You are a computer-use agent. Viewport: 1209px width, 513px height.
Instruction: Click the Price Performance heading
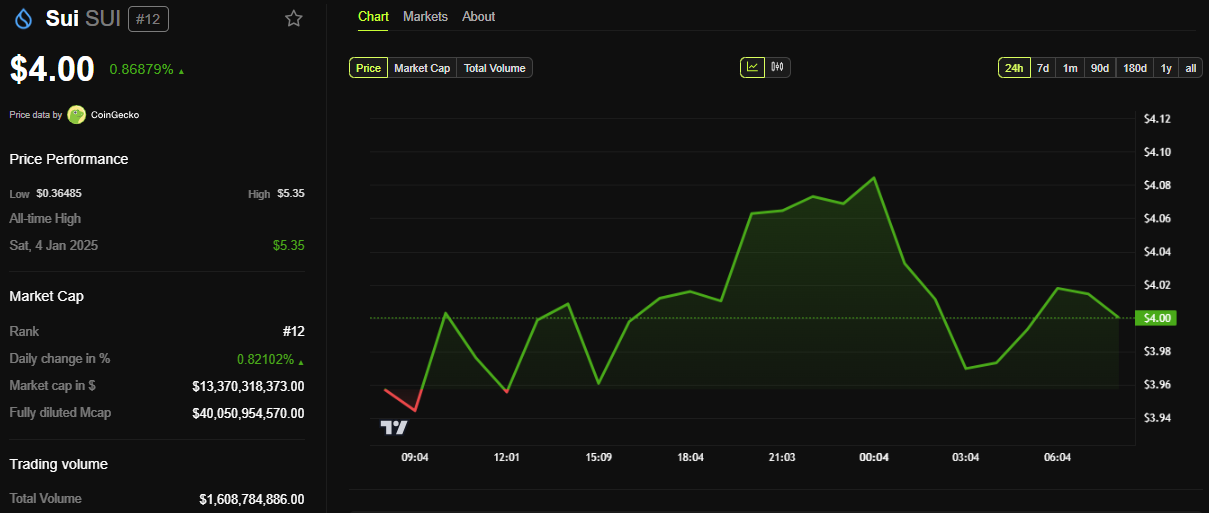pyautogui.click(x=69, y=159)
